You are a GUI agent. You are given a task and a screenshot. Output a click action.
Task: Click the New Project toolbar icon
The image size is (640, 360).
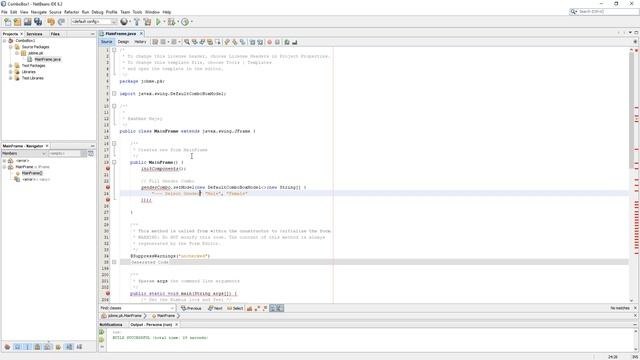pos(17,22)
